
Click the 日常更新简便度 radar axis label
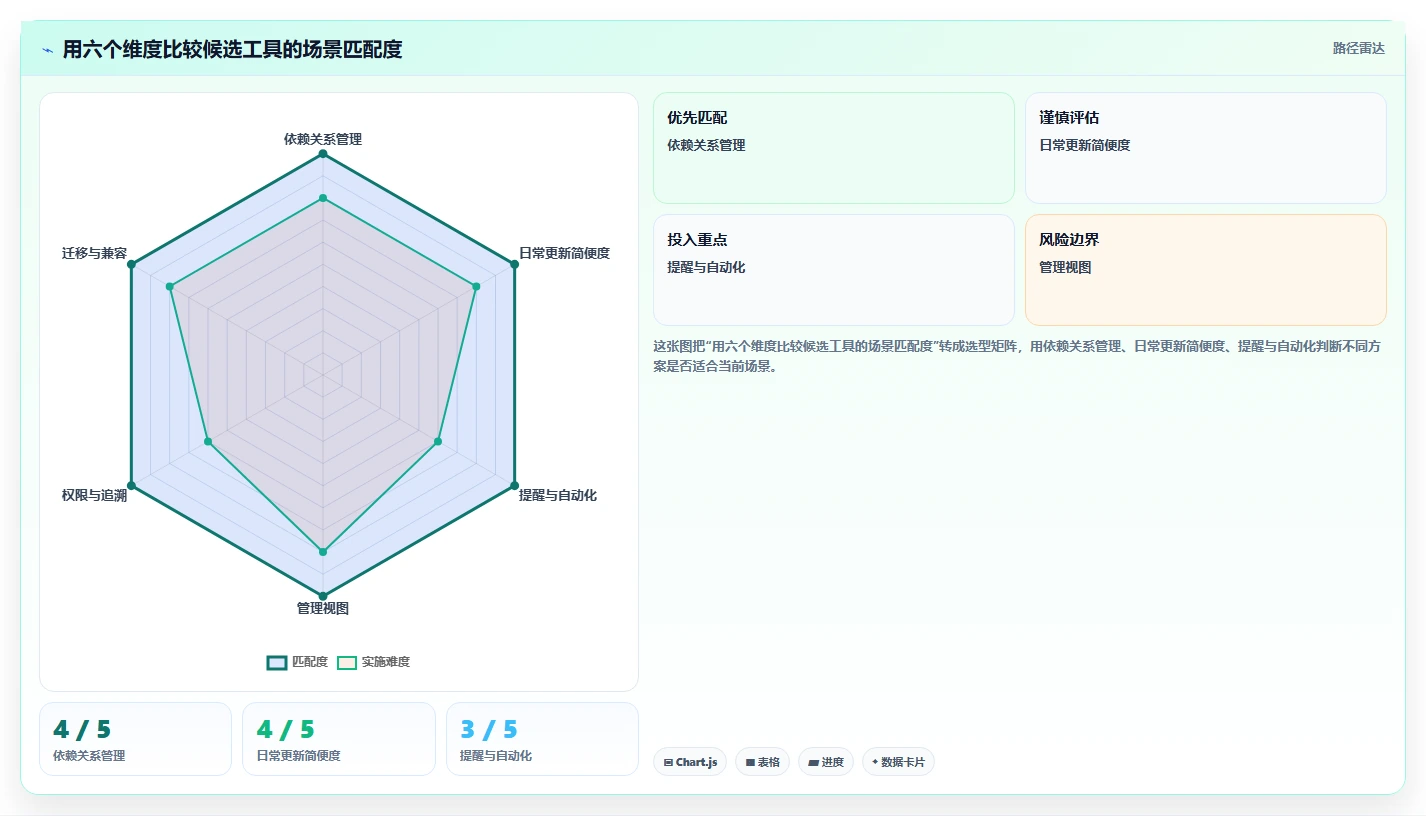[564, 253]
